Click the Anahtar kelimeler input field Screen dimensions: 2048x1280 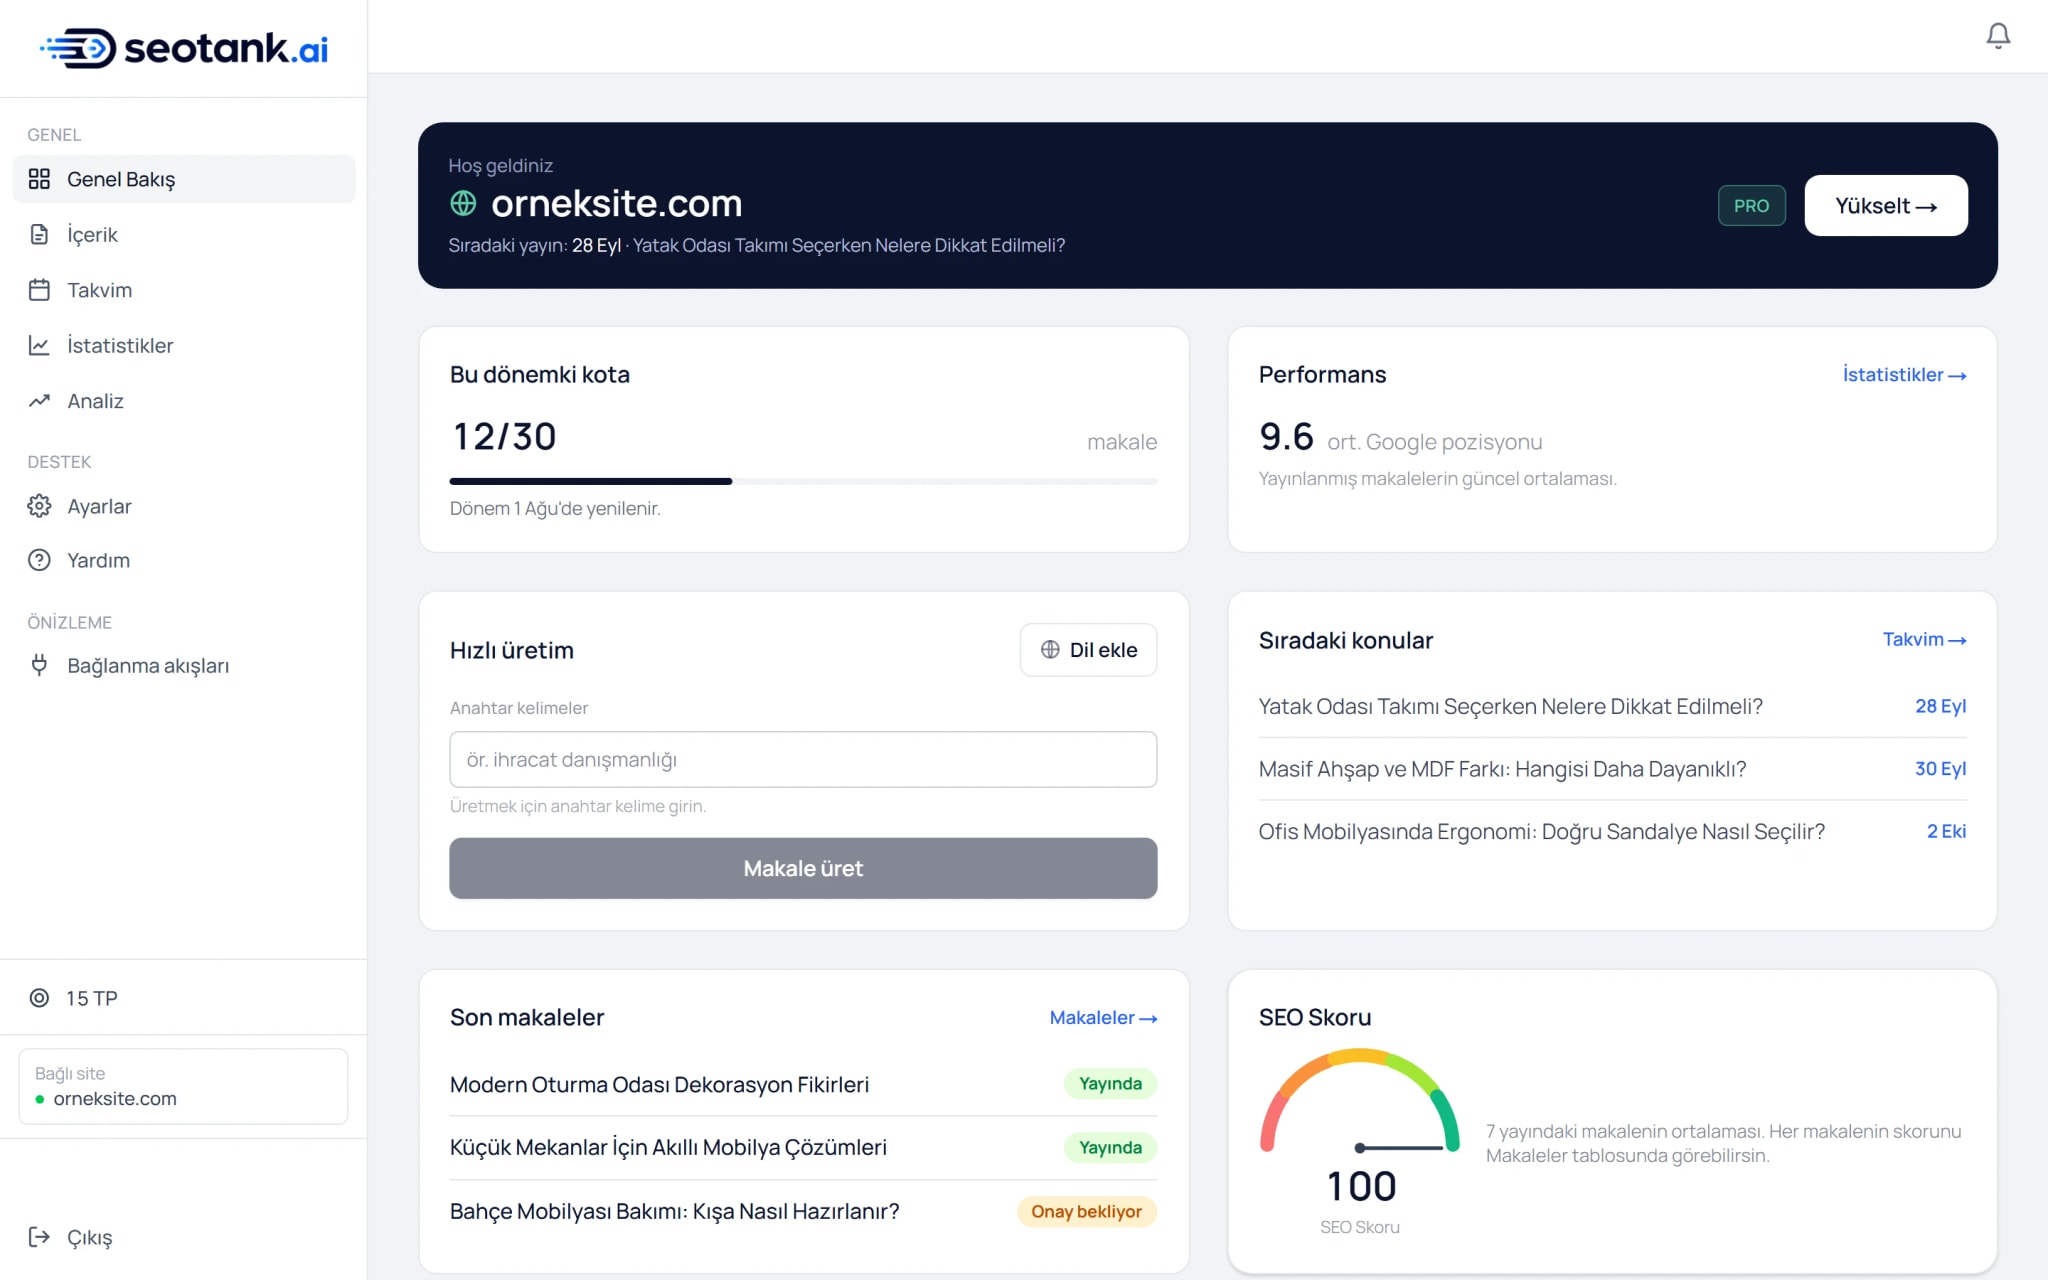pos(803,759)
